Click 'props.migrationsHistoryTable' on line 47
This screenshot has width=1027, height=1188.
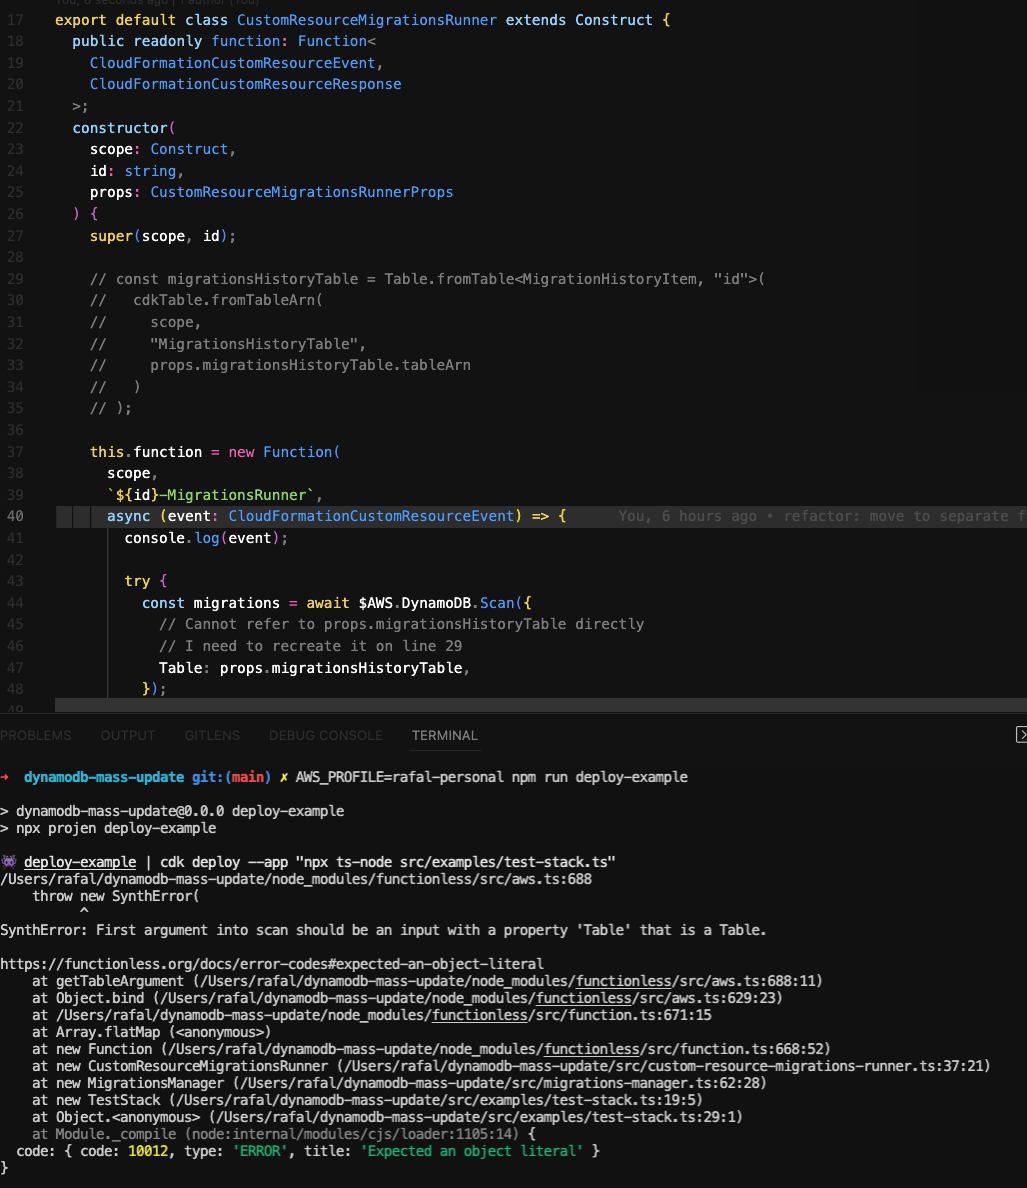(341, 667)
